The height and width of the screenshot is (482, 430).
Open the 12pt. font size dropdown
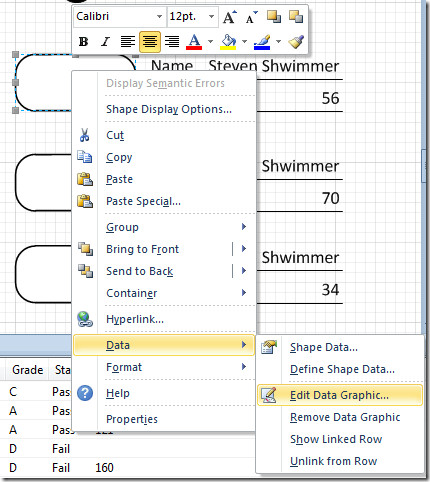tap(211, 16)
